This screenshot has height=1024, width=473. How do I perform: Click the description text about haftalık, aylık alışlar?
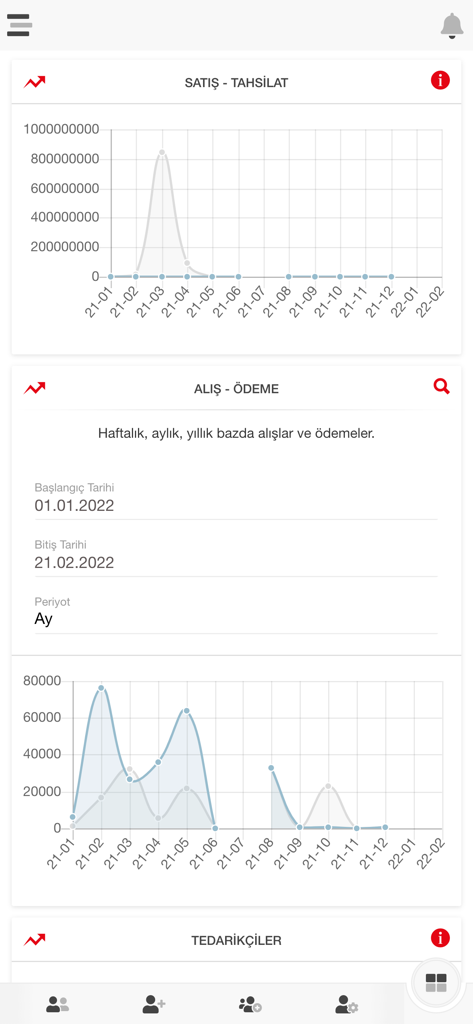coord(236,433)
